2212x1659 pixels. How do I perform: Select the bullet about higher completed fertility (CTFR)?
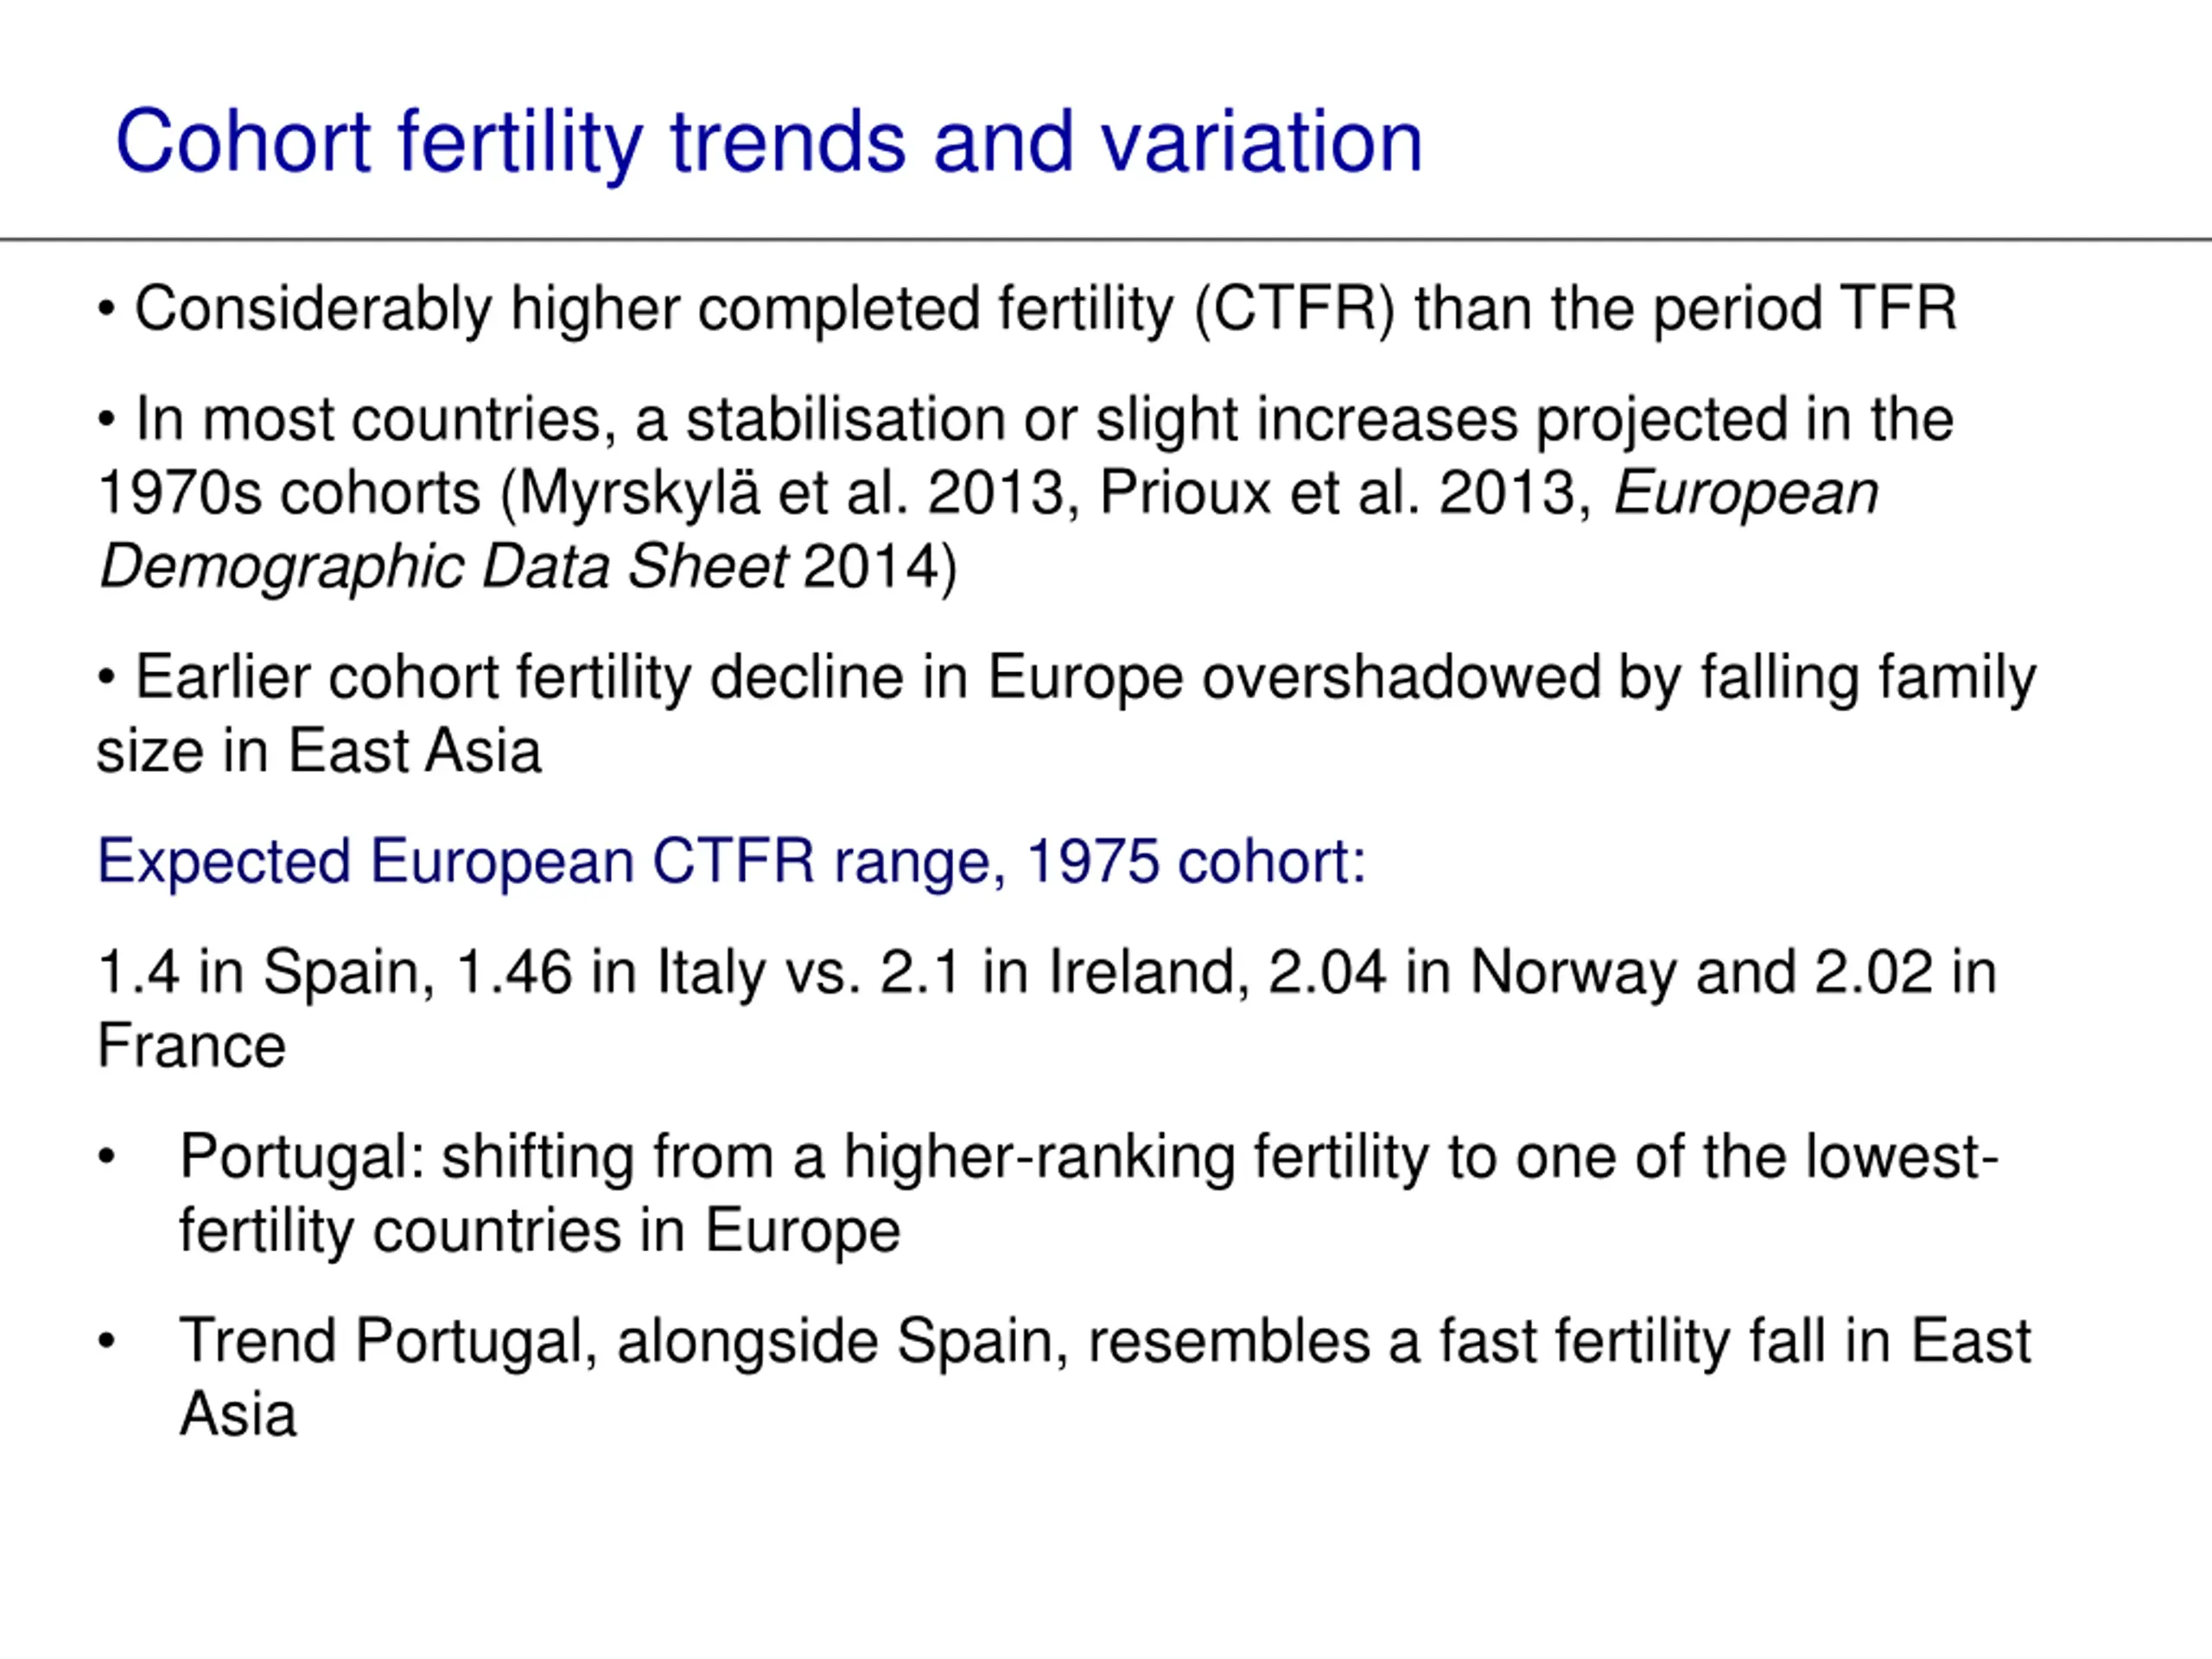coord(1027,310)
